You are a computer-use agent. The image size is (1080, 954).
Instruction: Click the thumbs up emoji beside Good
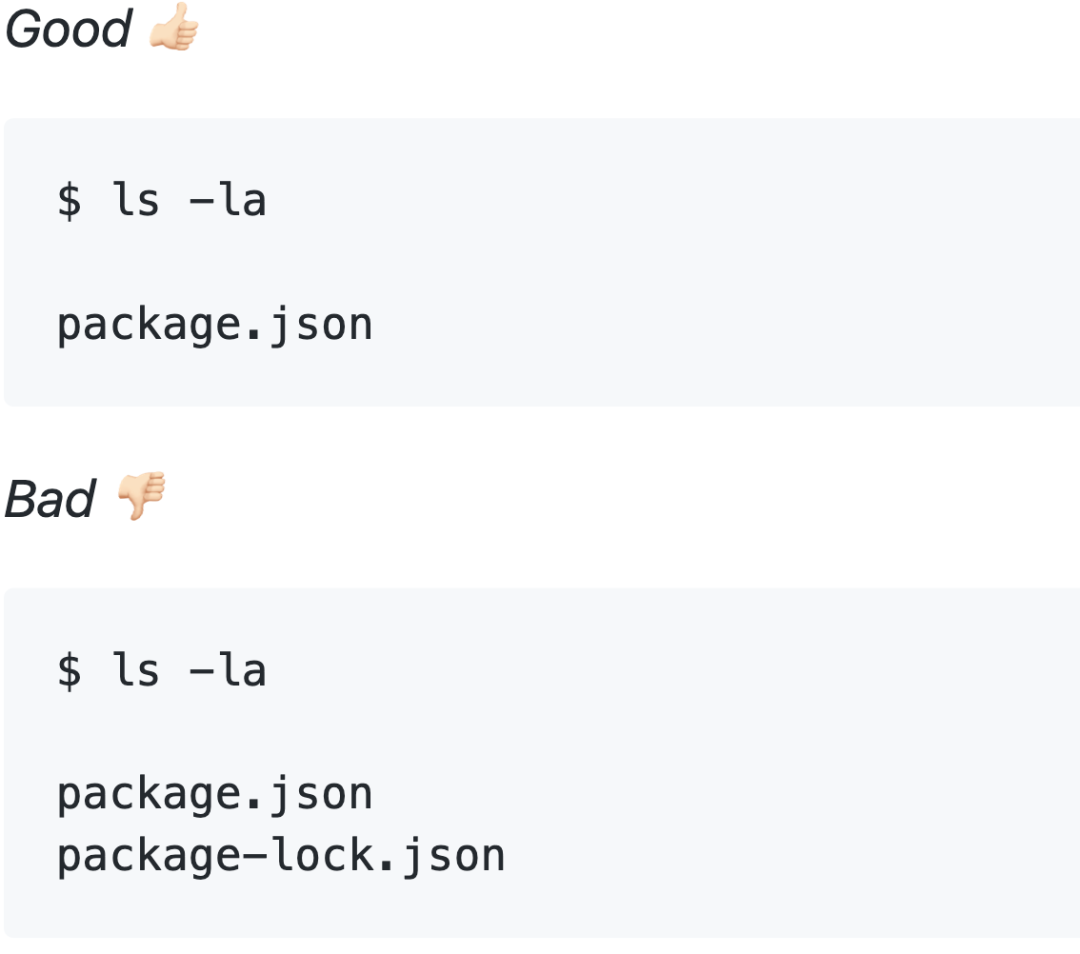pos(174,27)
